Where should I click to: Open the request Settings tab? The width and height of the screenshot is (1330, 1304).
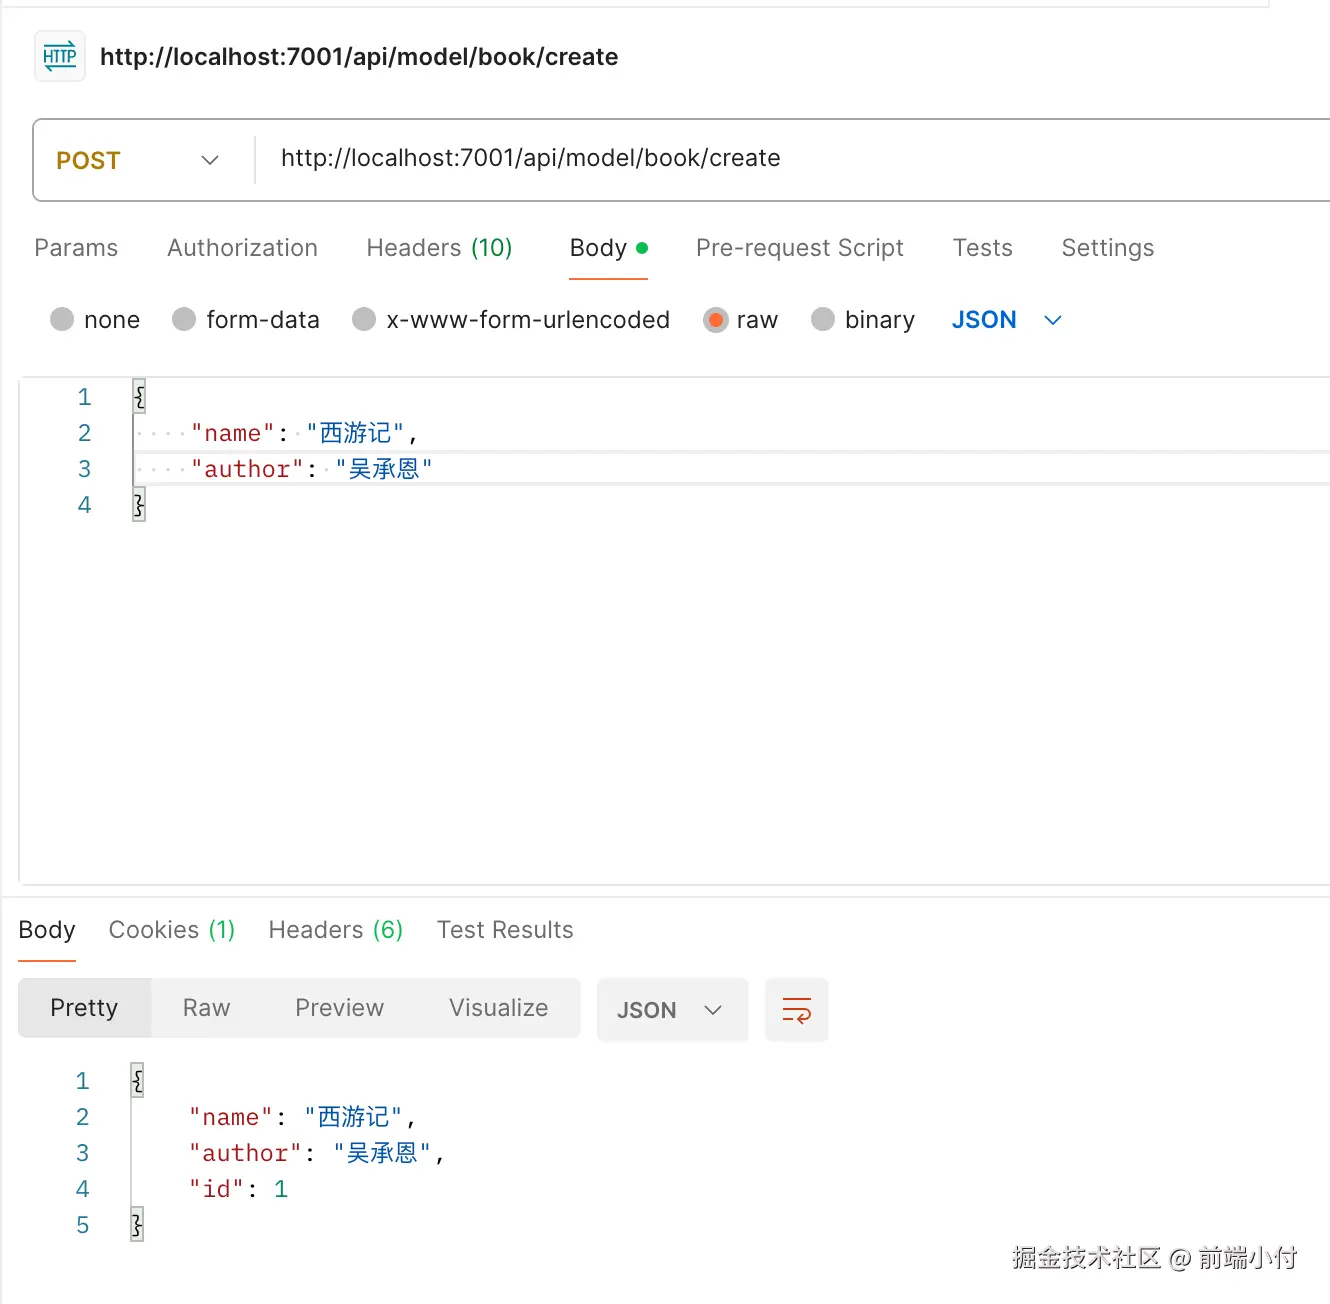[x=1107, y=248]
